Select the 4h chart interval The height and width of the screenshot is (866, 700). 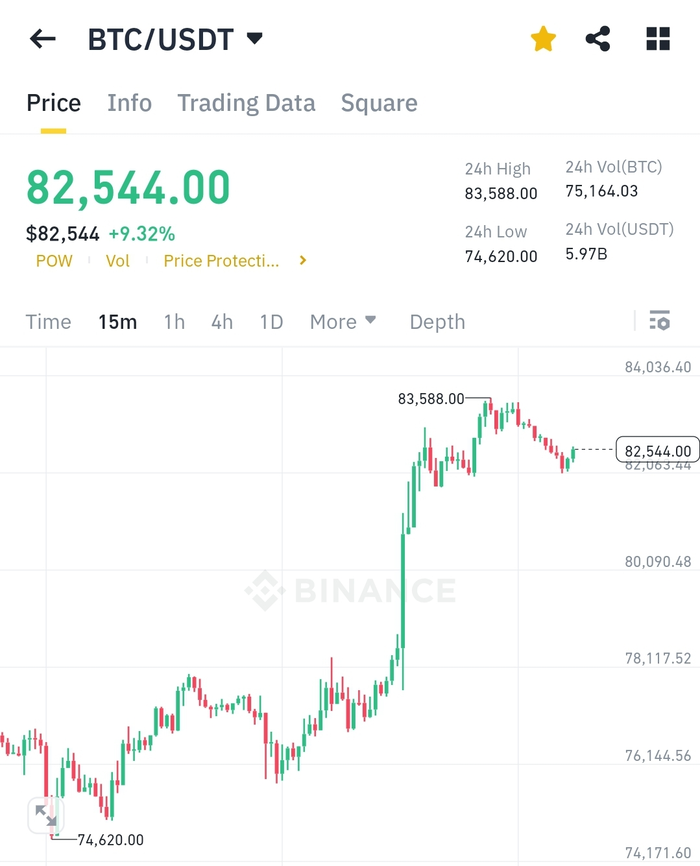click(222, 321)
